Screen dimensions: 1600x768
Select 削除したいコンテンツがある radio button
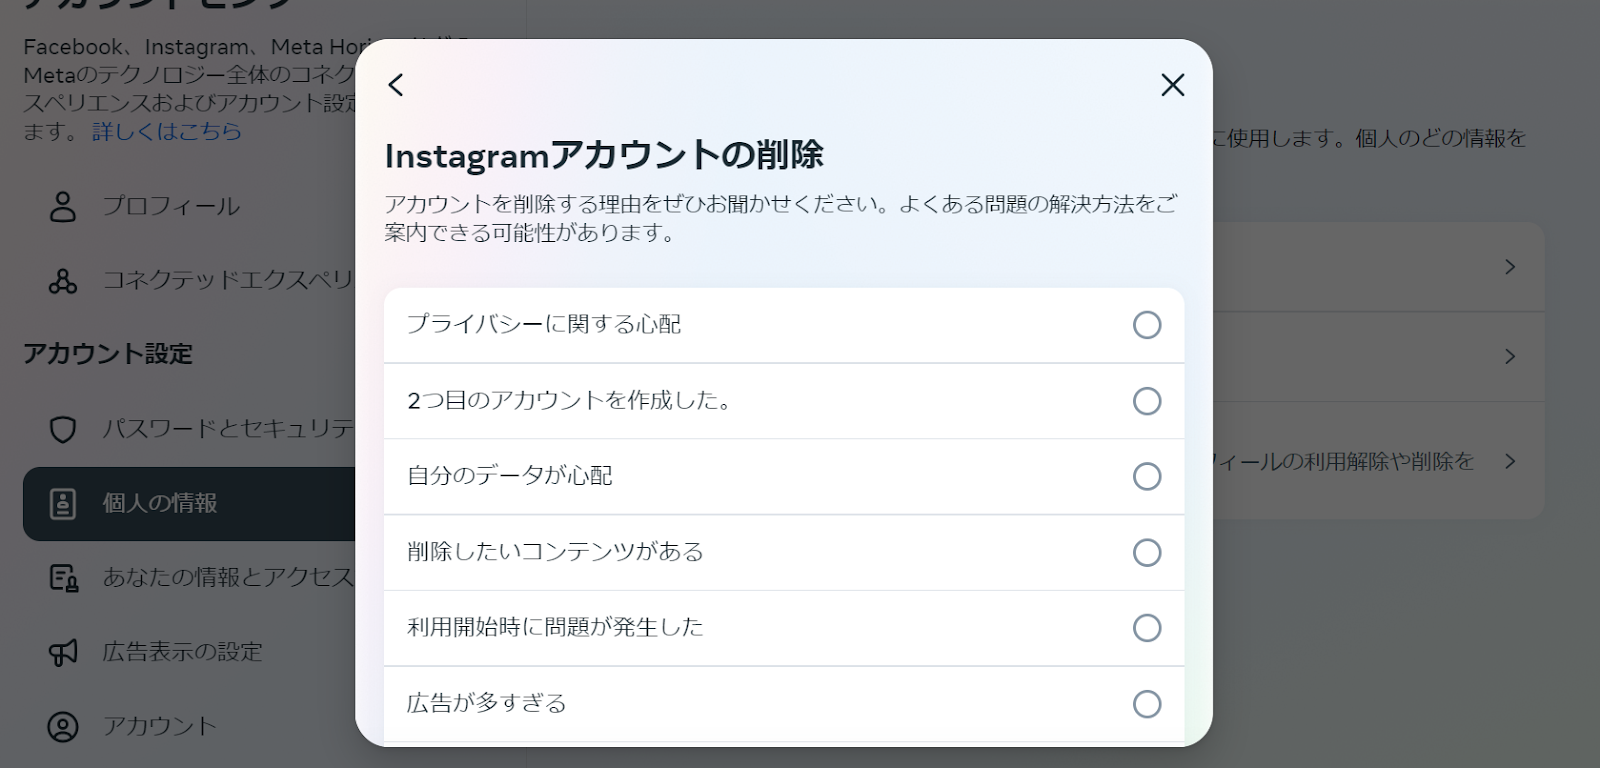[1147, 552]
